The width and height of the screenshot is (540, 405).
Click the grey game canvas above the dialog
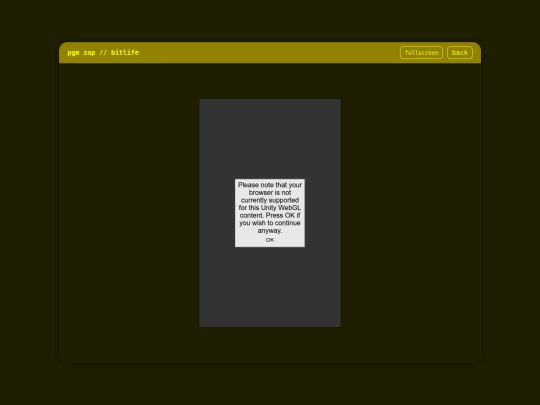(x=270, y=139)
